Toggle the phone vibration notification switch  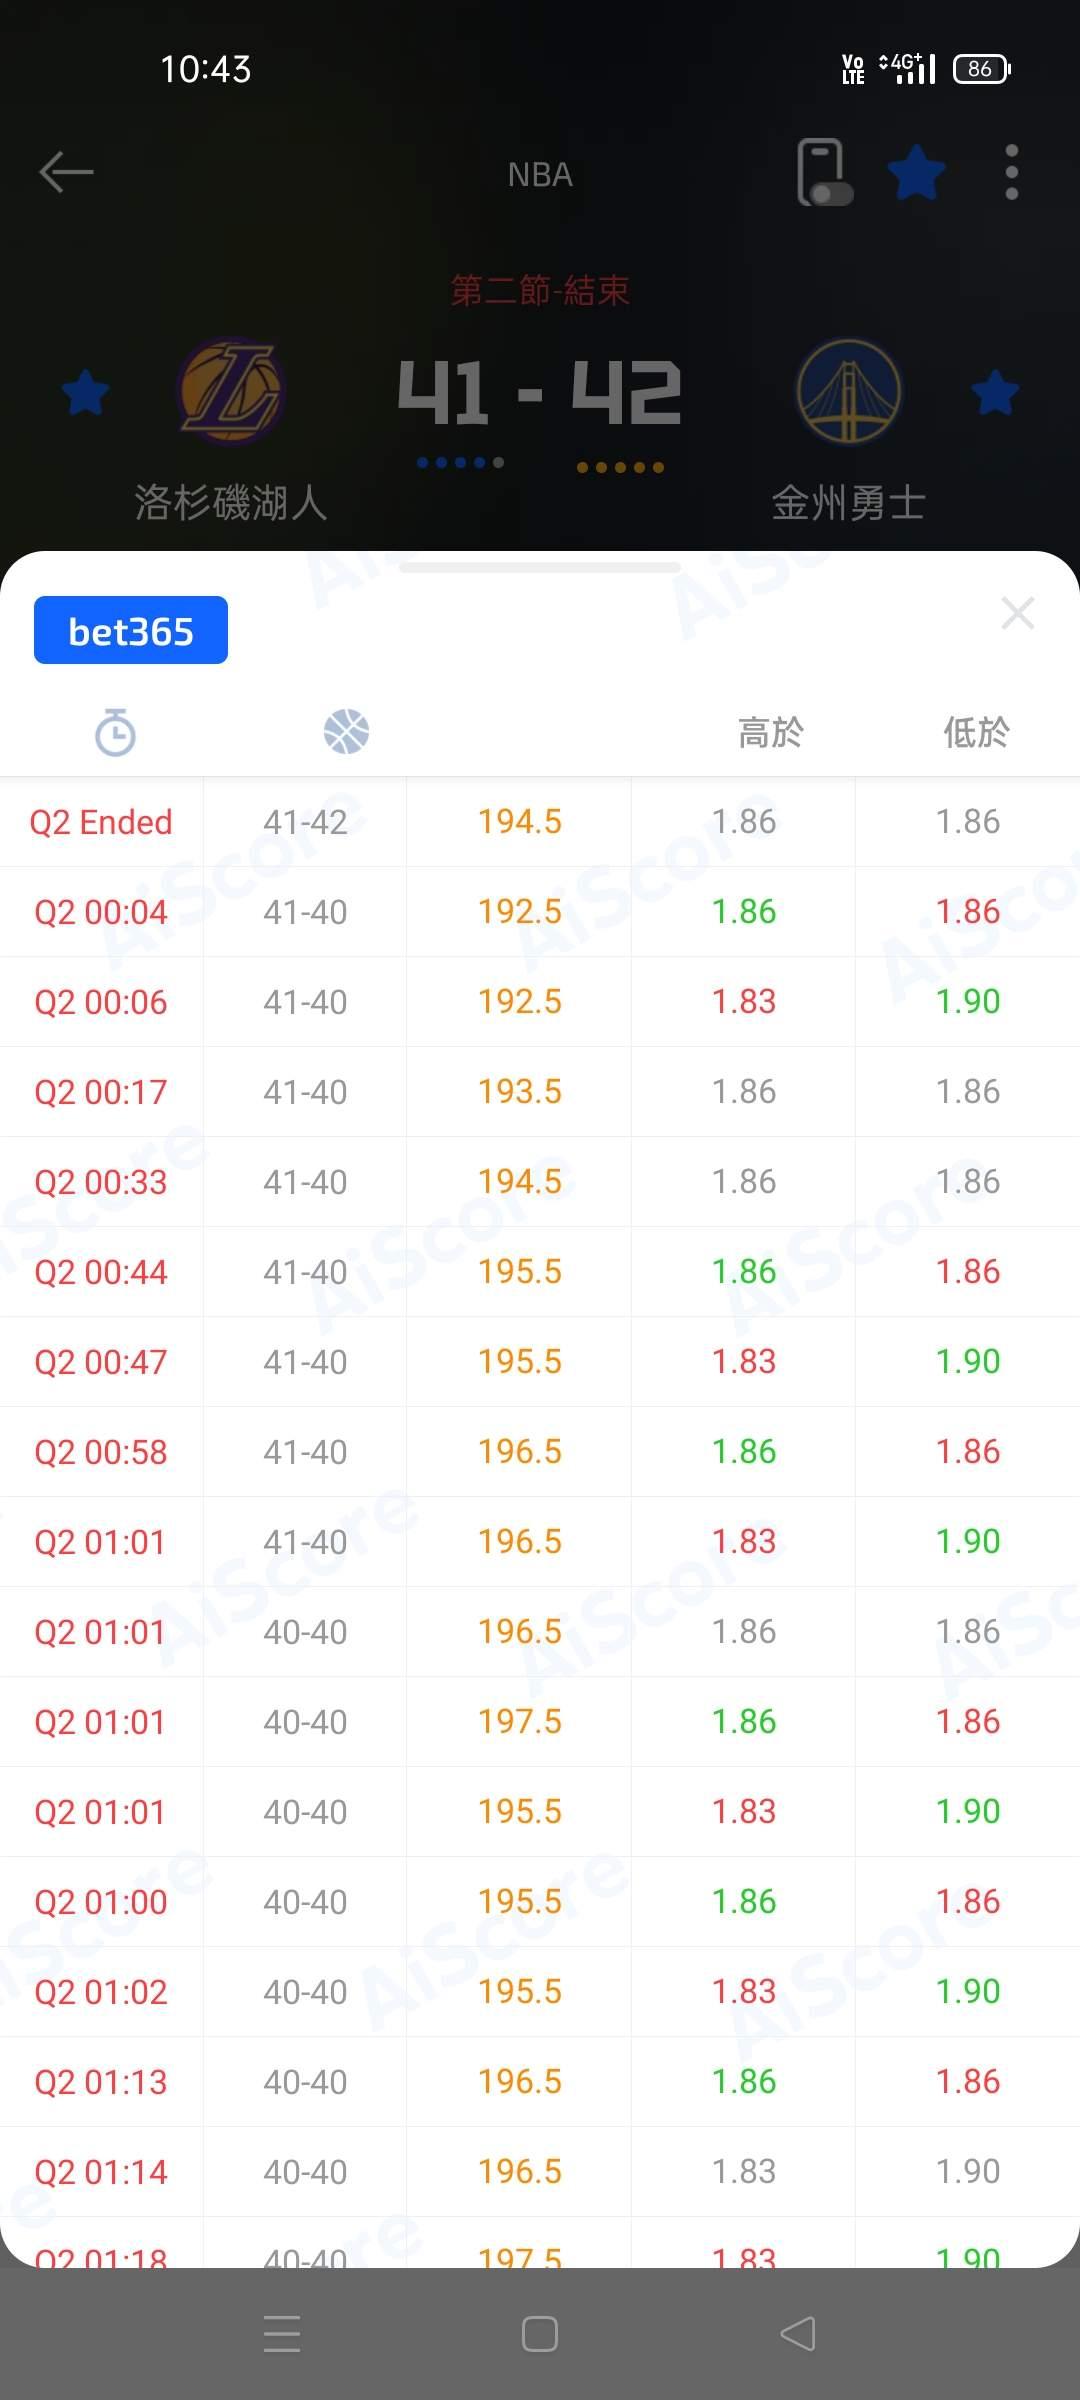[x=824, y=173]
